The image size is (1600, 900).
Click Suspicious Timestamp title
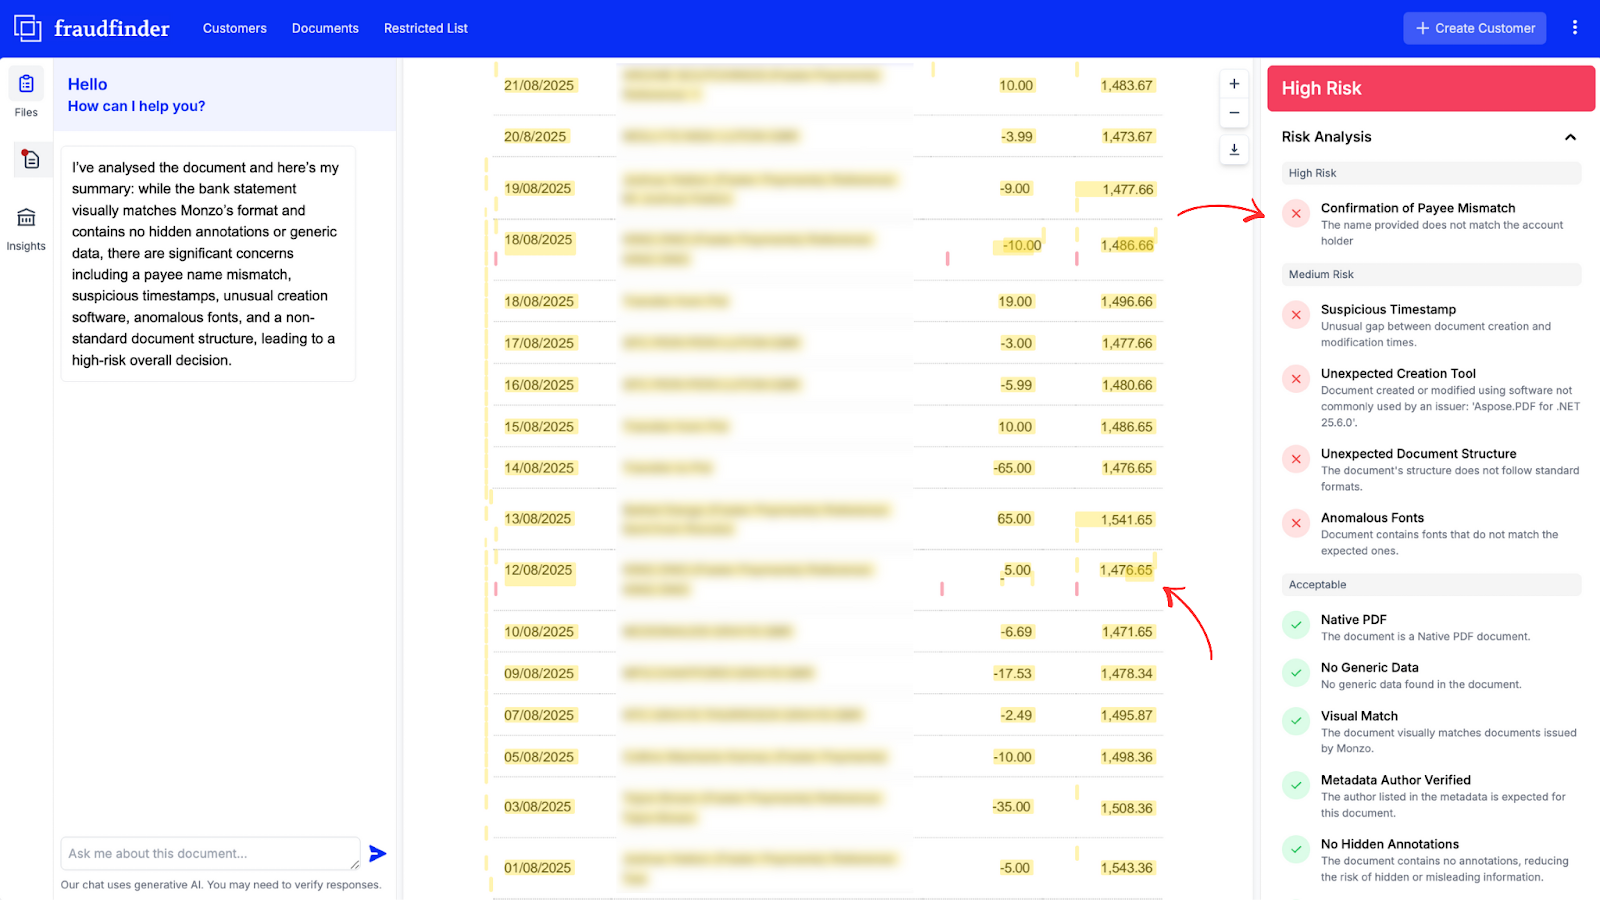coord(1388,309)
